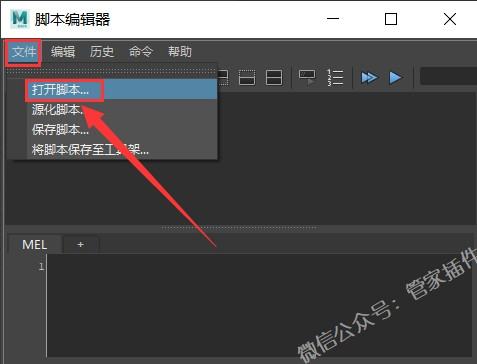477x364 pixels.
Task: Open the 帮助 menu
Action: (180, 52)
